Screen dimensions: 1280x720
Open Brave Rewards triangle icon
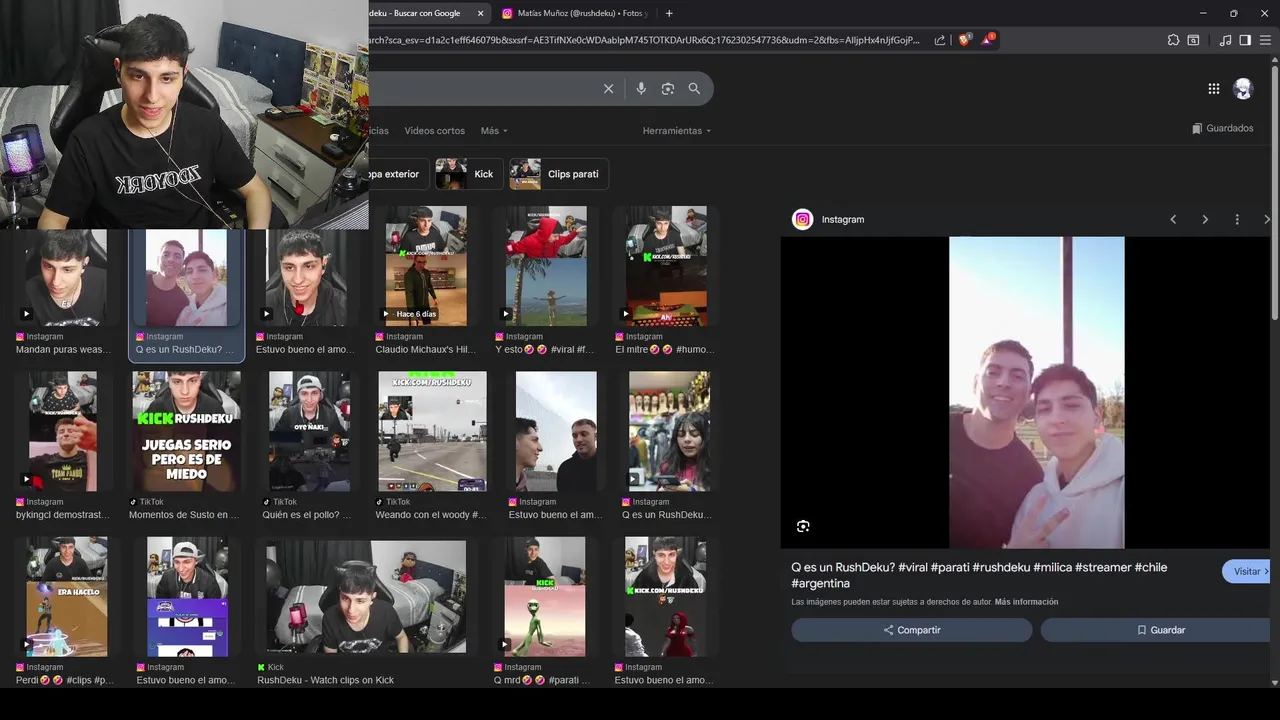pyautogui.click(x=988, y=40)
